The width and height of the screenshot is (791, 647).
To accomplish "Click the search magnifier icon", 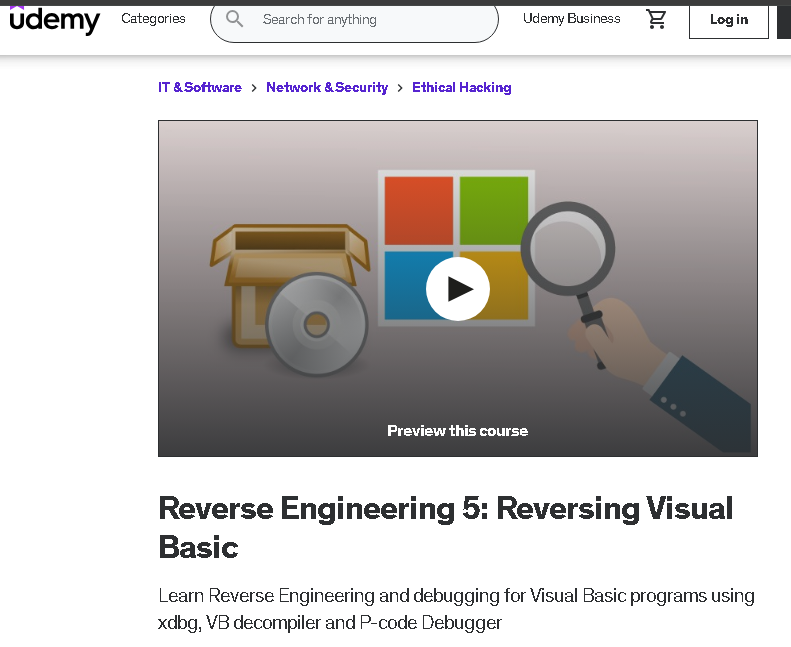I will pos(234,19).
